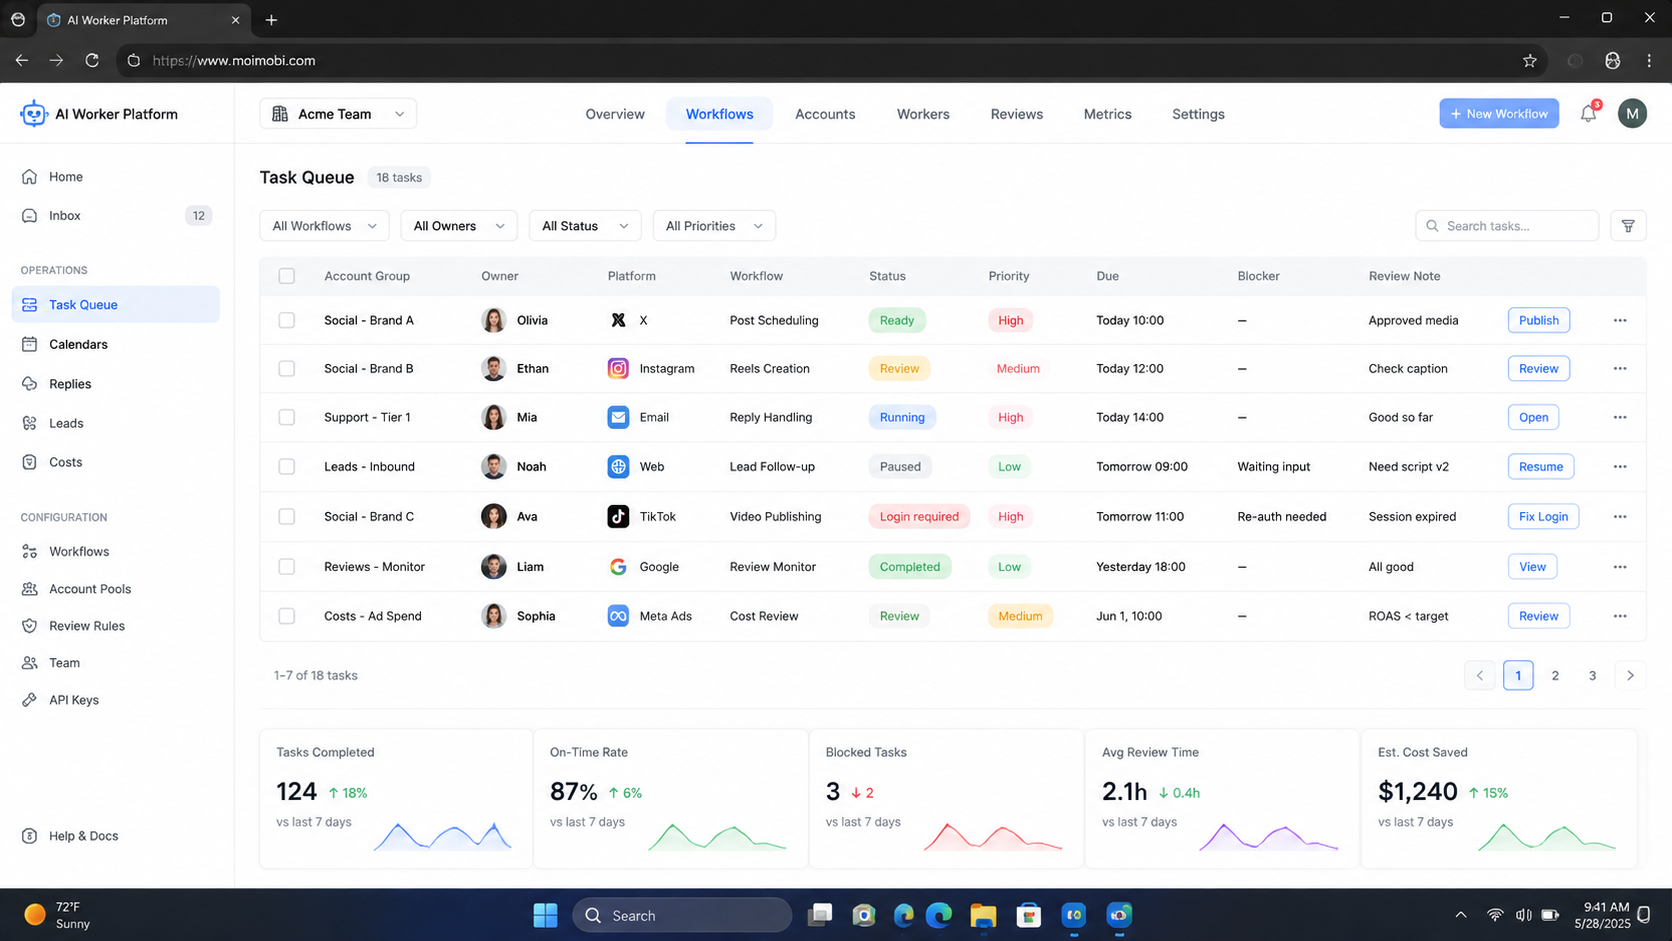Image resolution: width=1672 pixels, height=941 pixels.
Task: Open more options for Costs - Ad Spend row
Action: pyautogui.click(x=1620, y=616)
